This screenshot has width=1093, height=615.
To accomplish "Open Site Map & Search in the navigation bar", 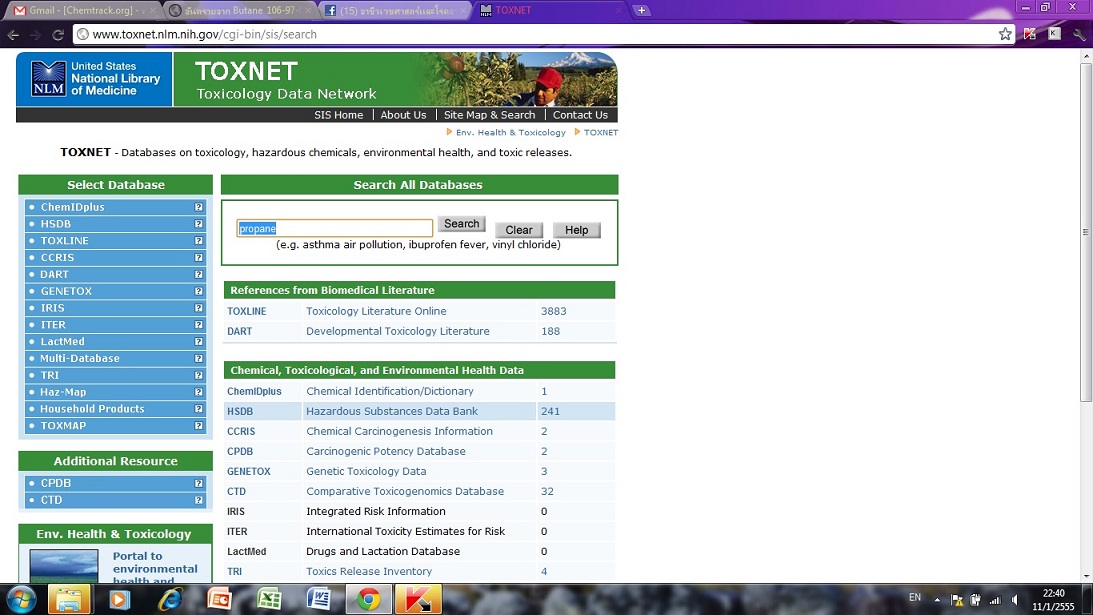I will click(489, 115).
